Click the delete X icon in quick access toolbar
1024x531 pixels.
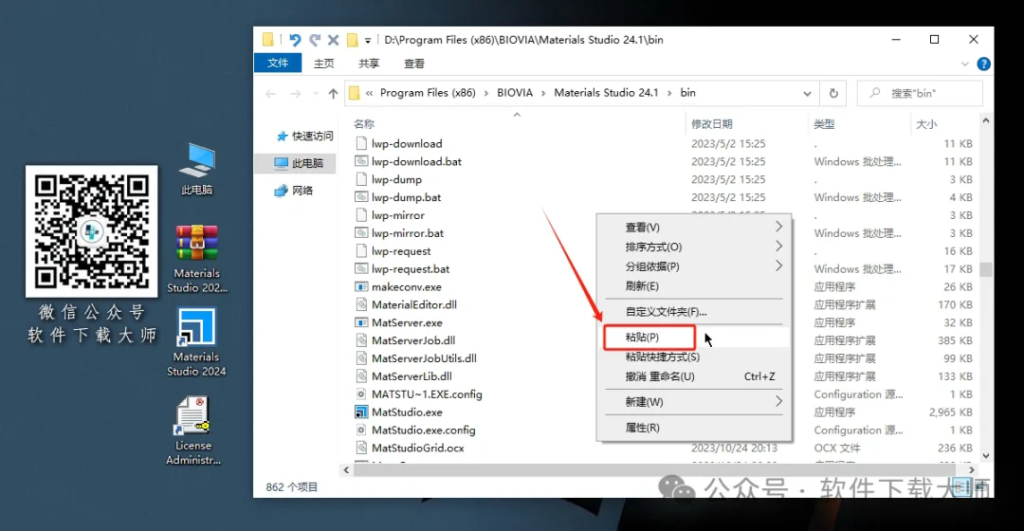[333, 40]
